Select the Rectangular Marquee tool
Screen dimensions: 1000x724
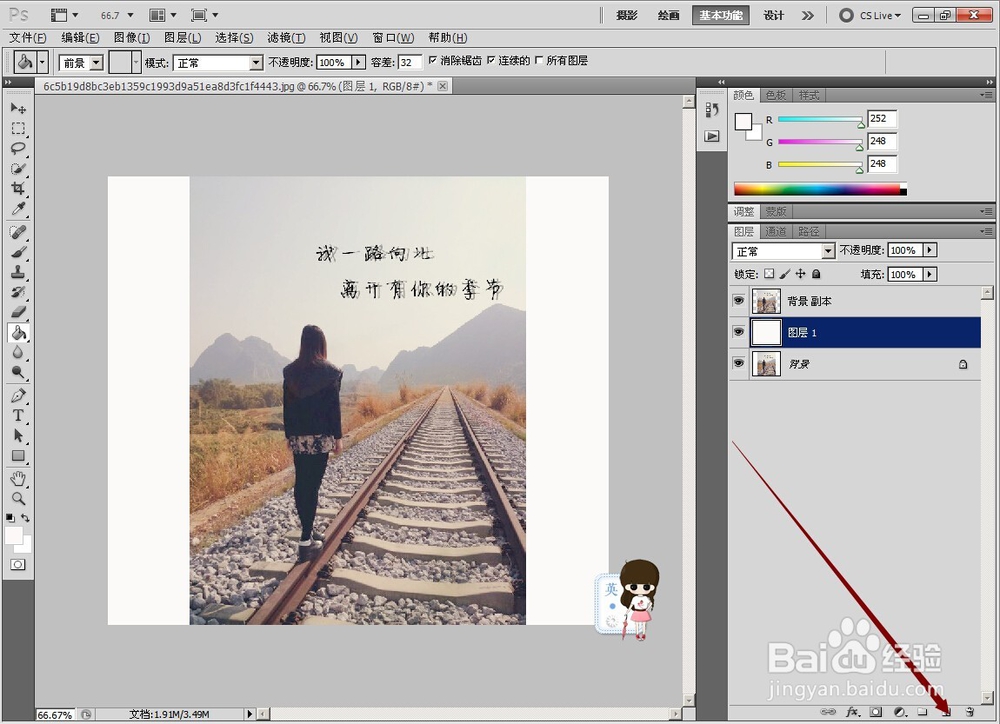click(x=18, y=129)
